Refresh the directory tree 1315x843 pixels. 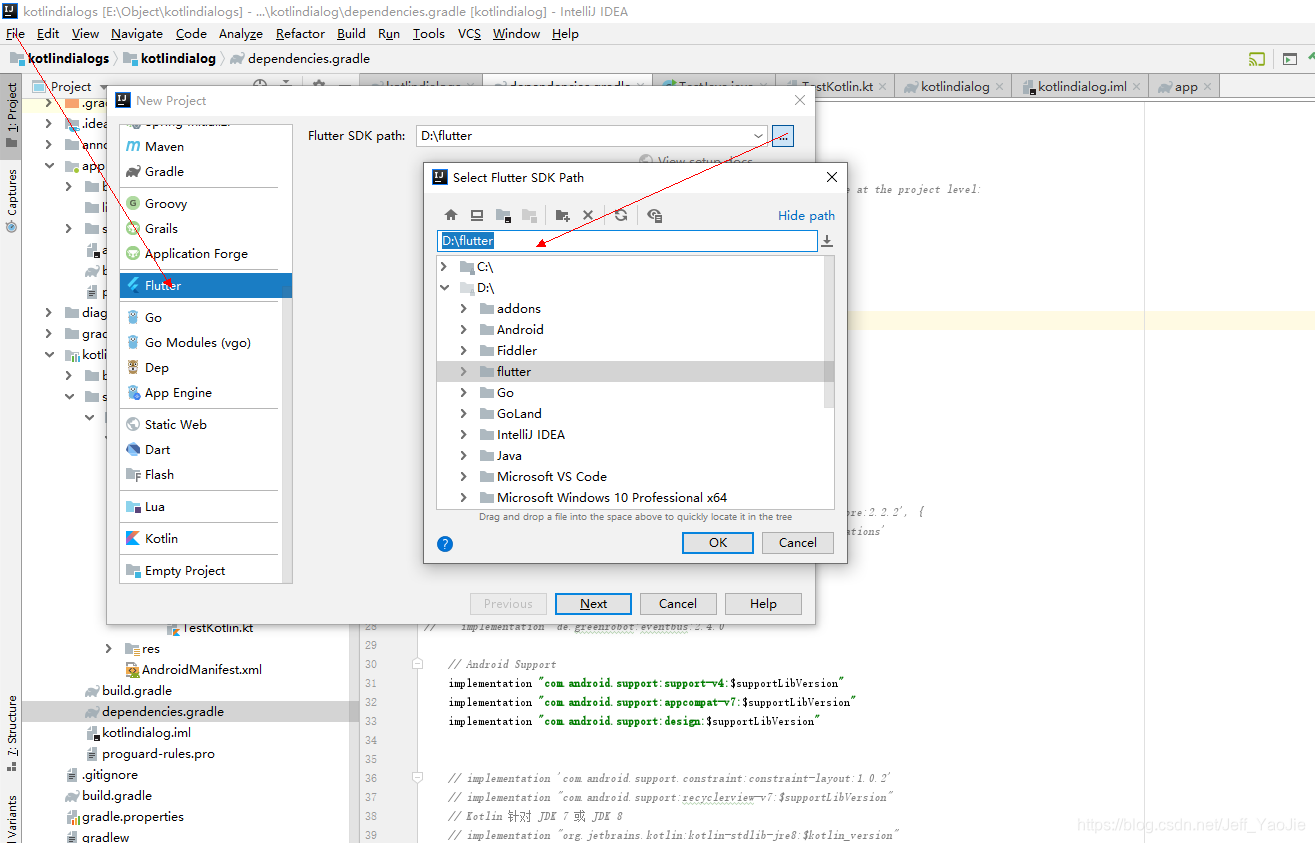pyautogui.click(x=621, y=215)
